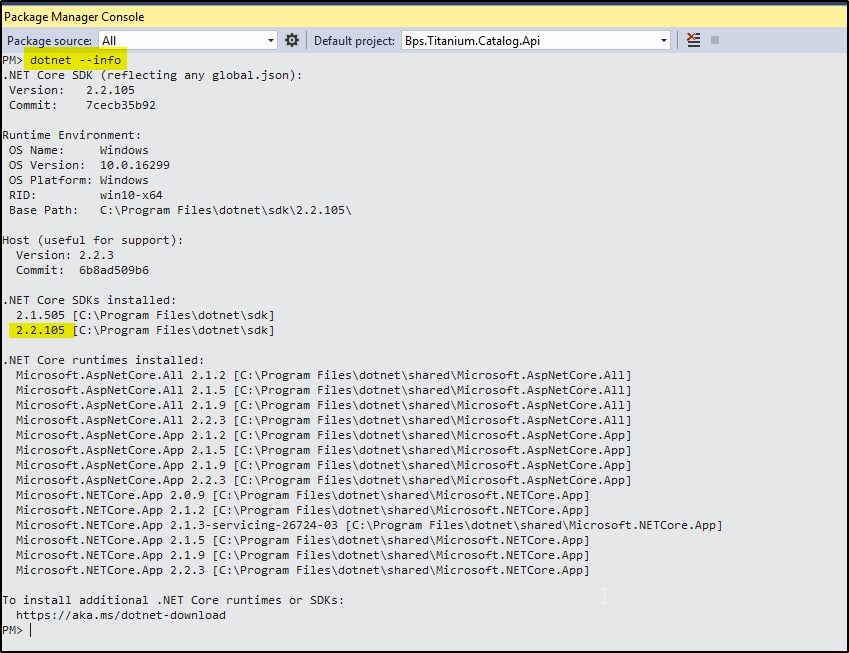This screenshot has width=849, height=653.
Task: Select the OS Version value 10.0.16299
Action: coord(136,164)
